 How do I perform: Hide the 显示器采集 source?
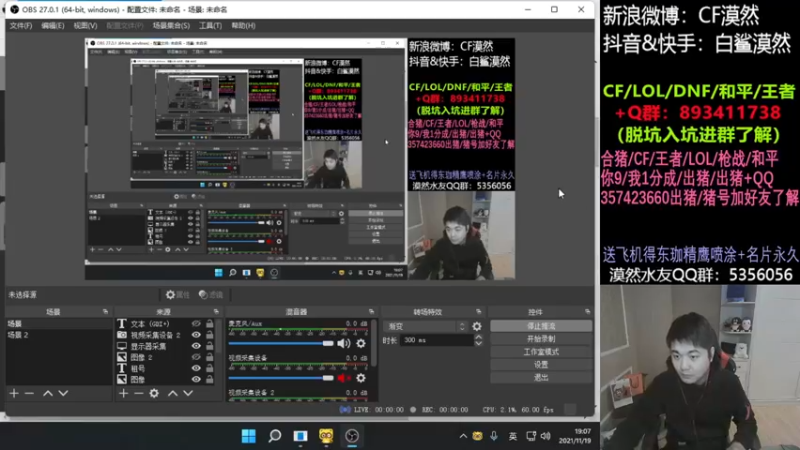point(196,346)
